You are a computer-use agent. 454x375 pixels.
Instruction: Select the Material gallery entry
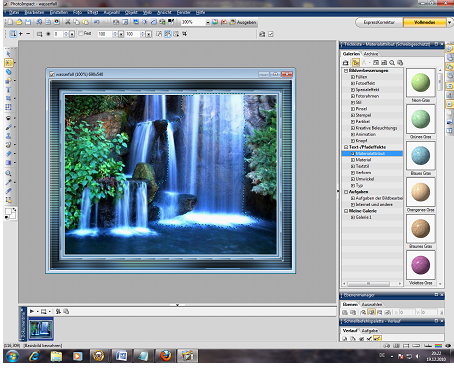tap(363, 160)
